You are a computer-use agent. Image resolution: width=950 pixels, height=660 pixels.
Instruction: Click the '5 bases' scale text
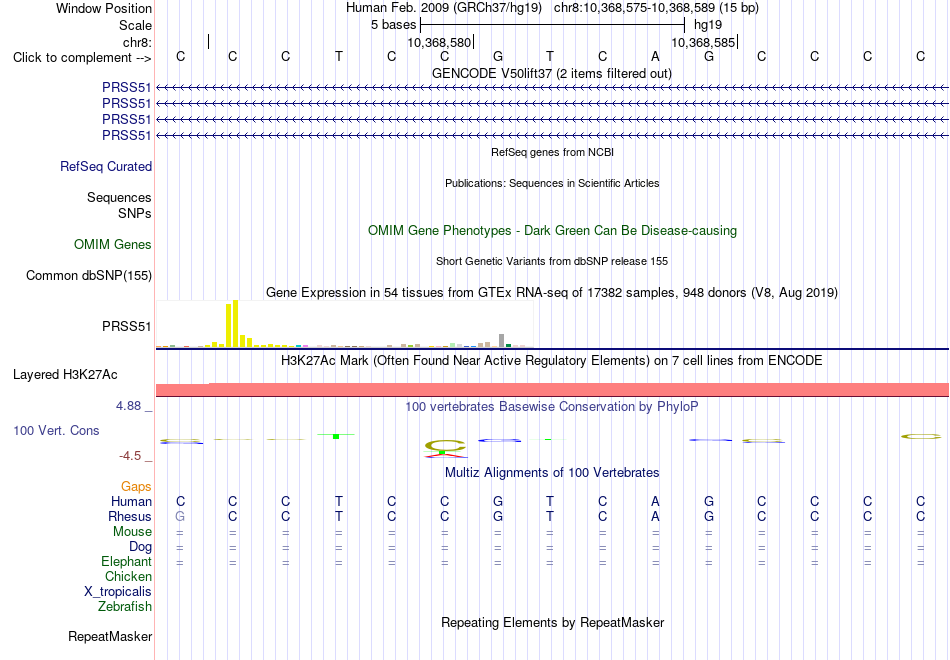point(394,25)
